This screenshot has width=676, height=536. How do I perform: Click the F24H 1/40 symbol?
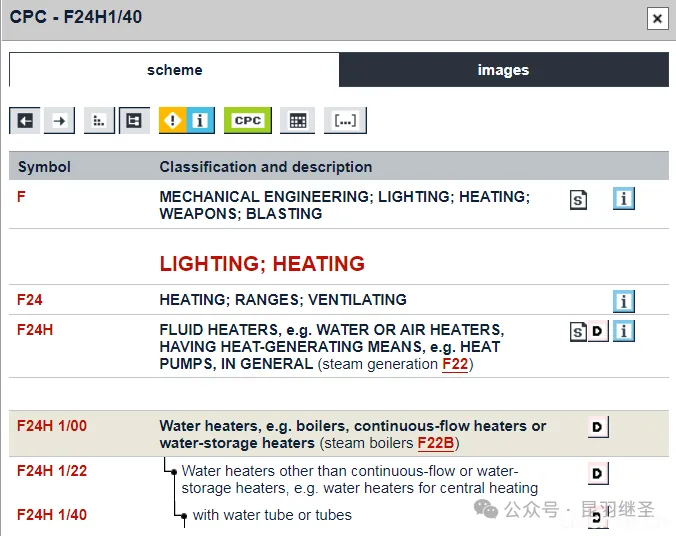click(x=52, y=515)
